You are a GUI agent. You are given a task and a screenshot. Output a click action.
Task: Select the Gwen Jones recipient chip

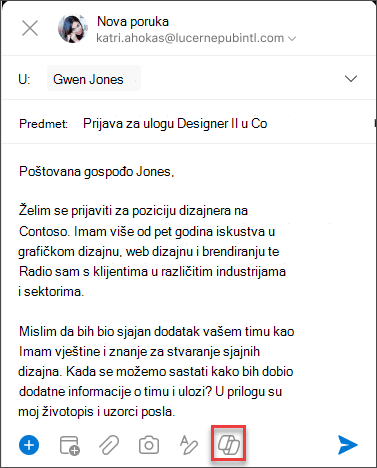tap(94, 79)
